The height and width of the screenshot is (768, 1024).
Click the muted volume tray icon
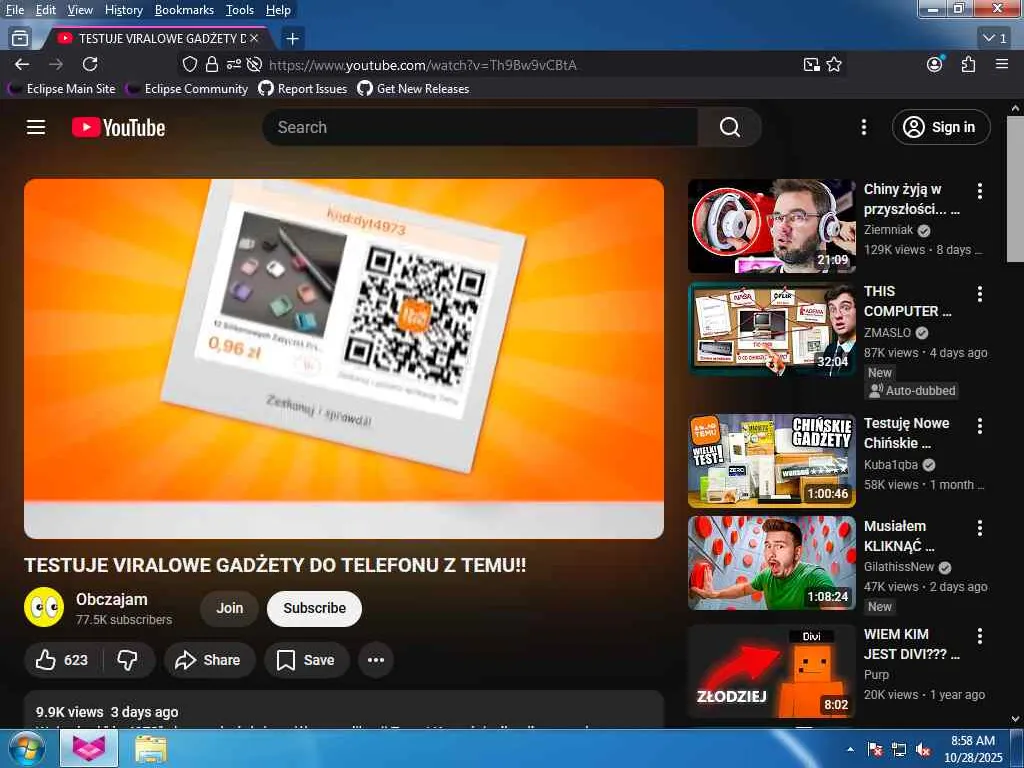point(923,750)
